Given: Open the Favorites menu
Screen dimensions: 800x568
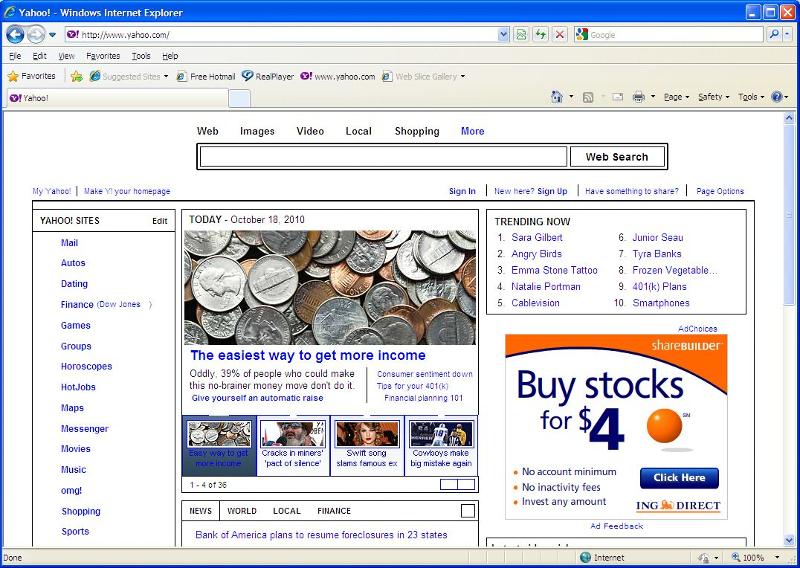Looking at the screenshot, I should click(x=103, y=56).
